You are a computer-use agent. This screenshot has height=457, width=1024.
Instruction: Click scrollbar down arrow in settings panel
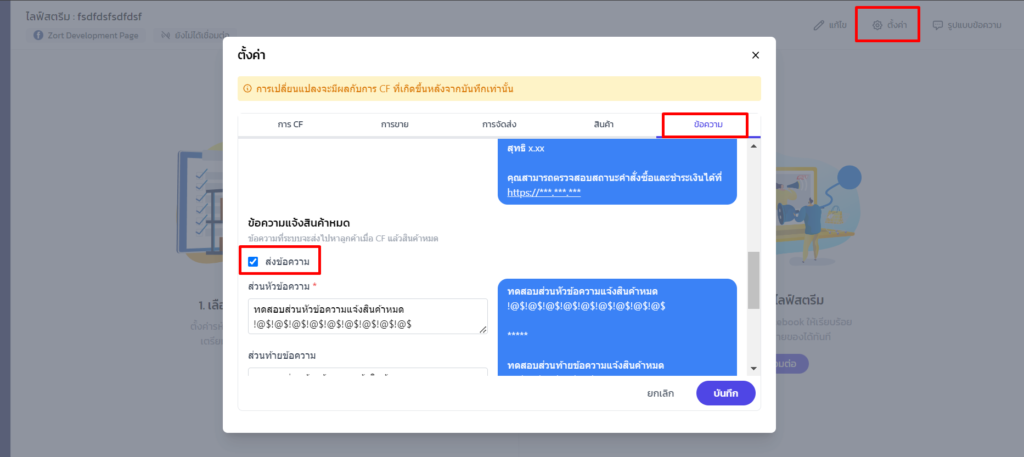754,372
